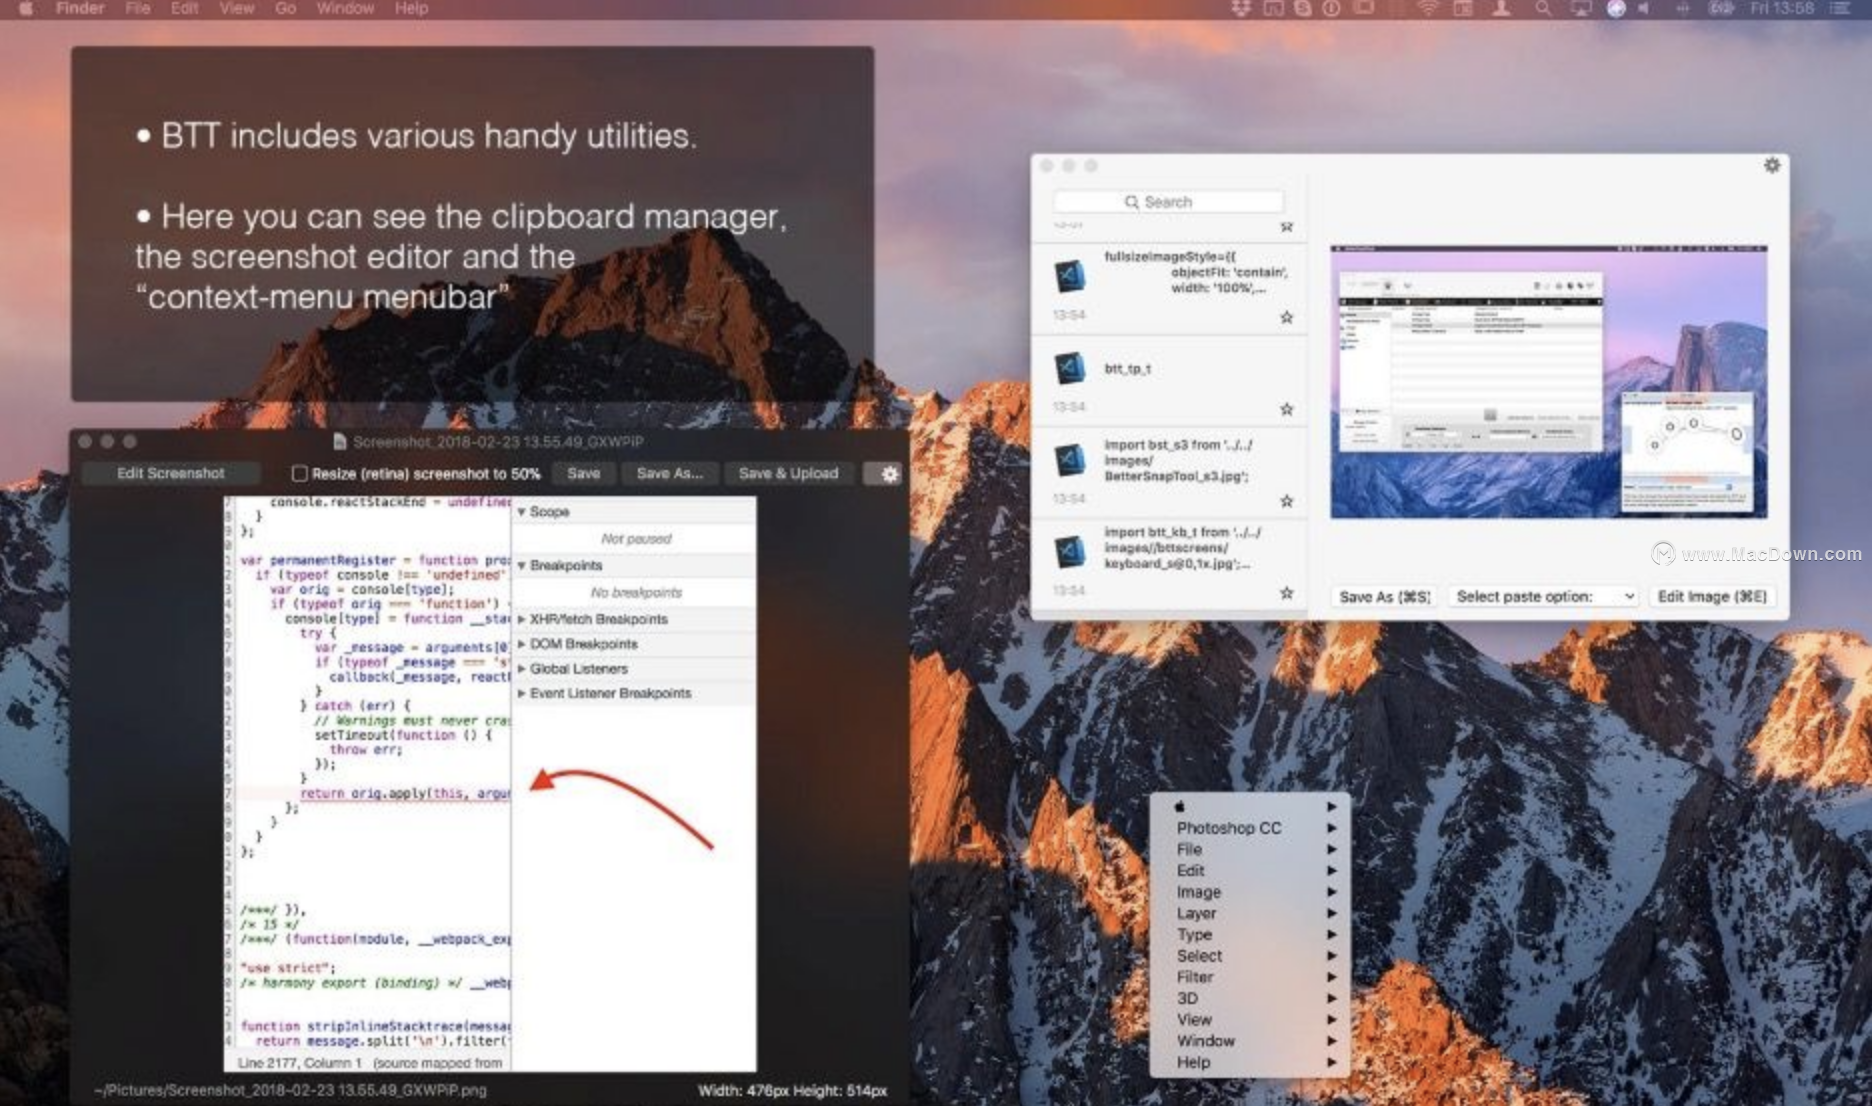Open the Image submenu in context menu
The image size is (1872, 1106).
tap(1250, 892)
